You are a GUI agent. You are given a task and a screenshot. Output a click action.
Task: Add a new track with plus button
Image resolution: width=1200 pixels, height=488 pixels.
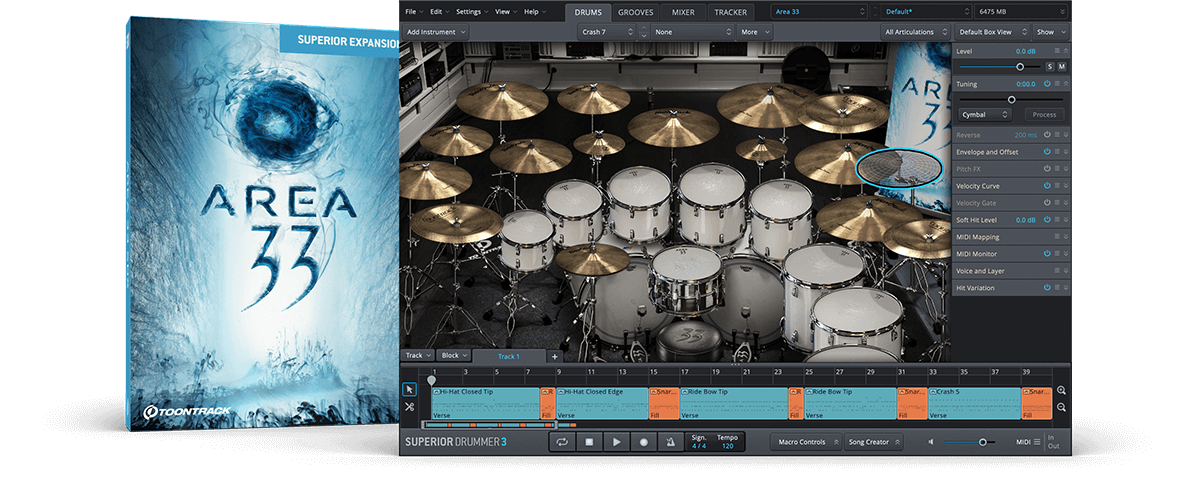(555, 356)
